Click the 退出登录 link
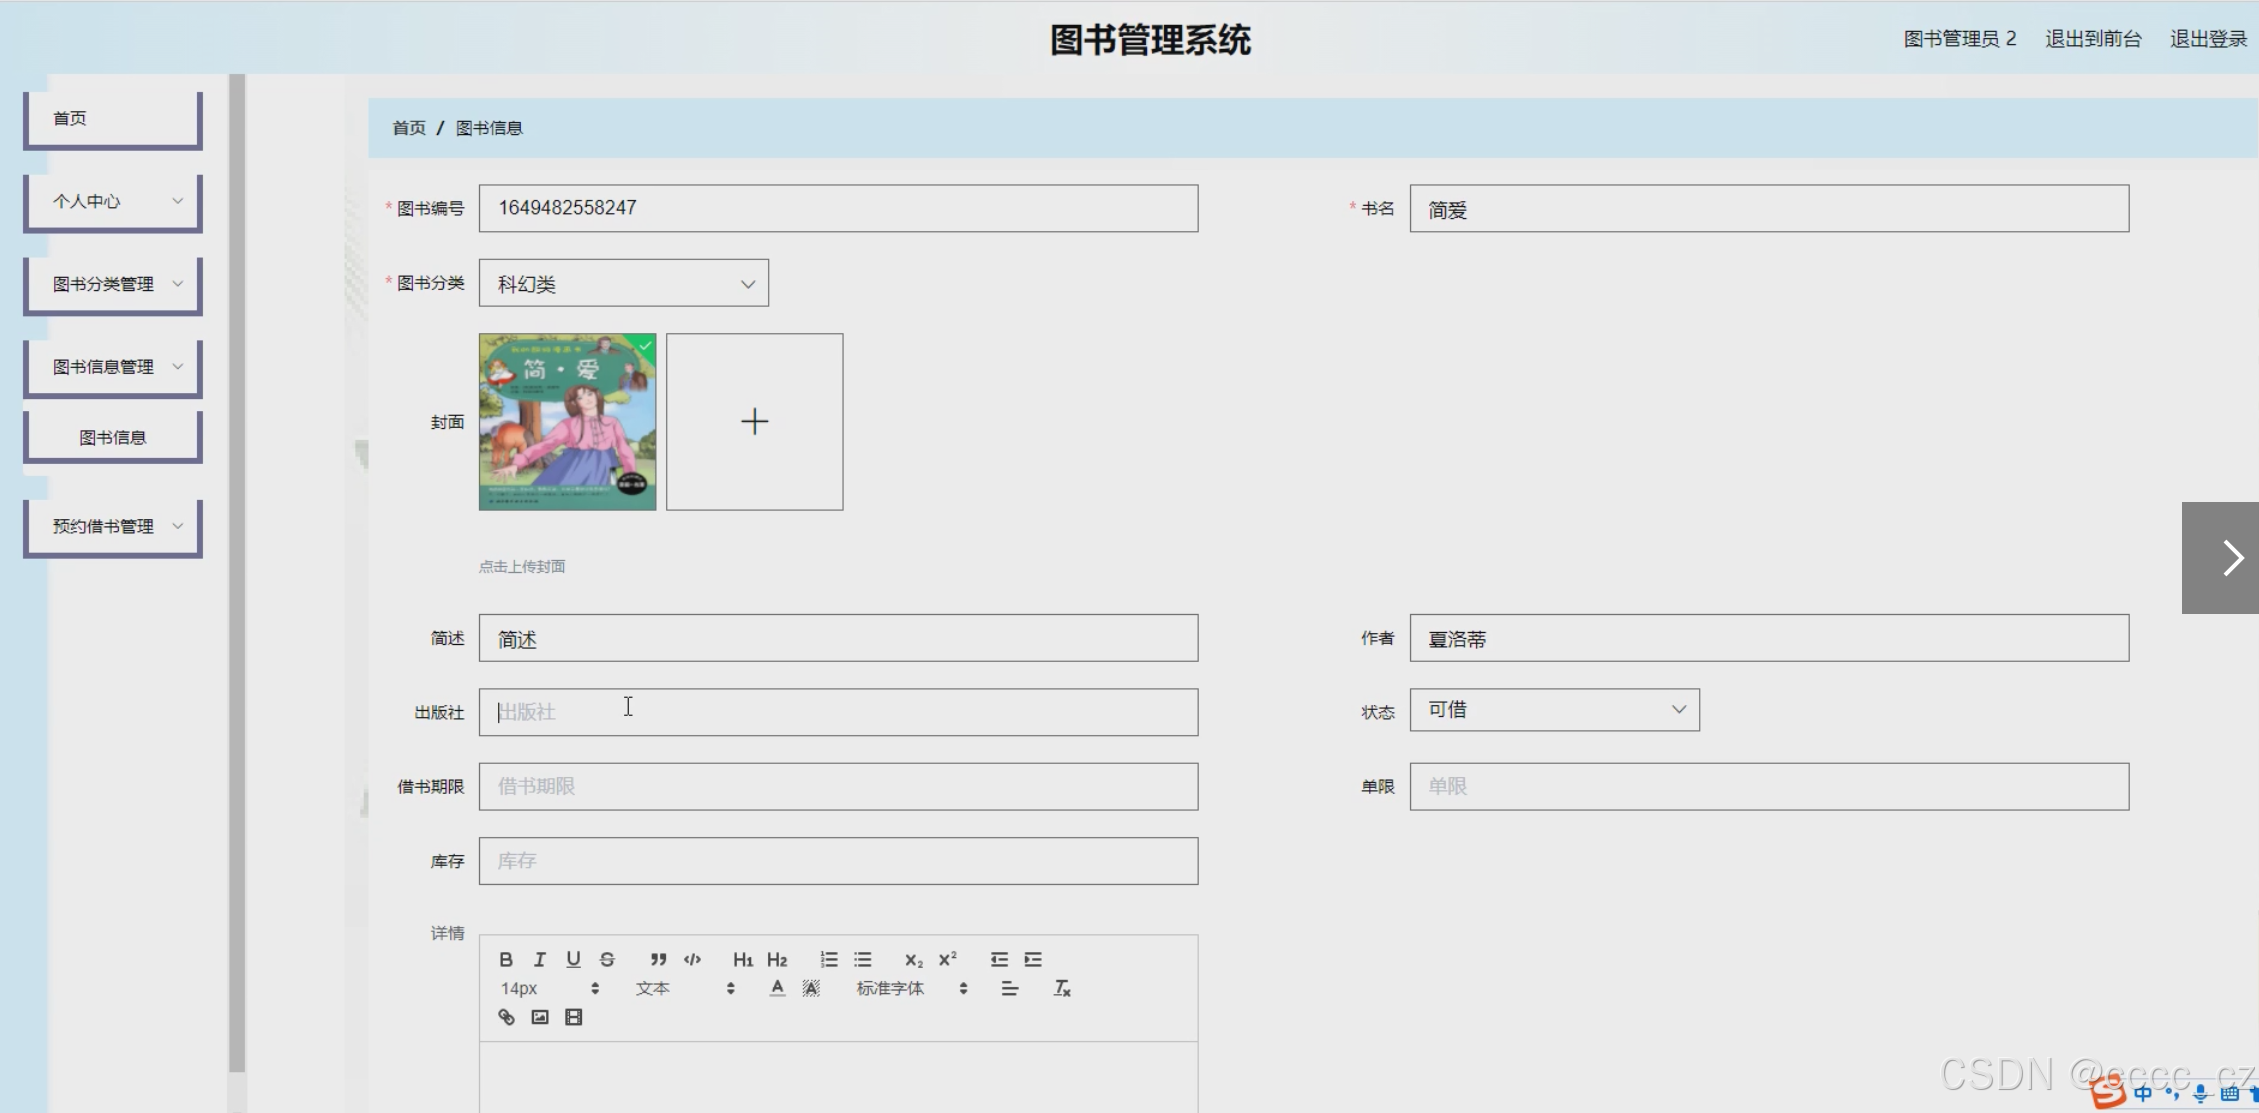 click(2208, 39)
